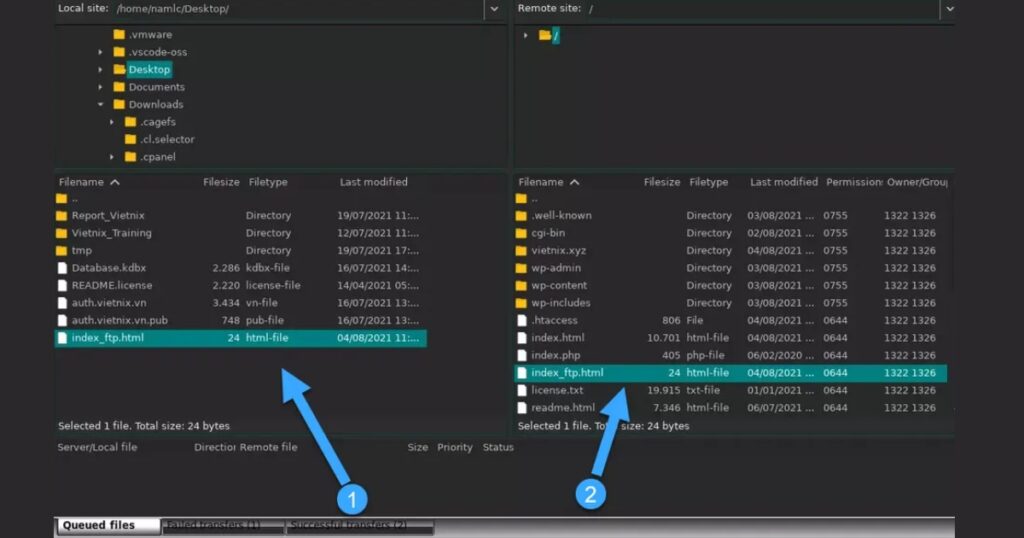Sort remote files by Last modified column
Image resolution: width=1024 pixels, height=538 pixels.
tap(784, 182)
